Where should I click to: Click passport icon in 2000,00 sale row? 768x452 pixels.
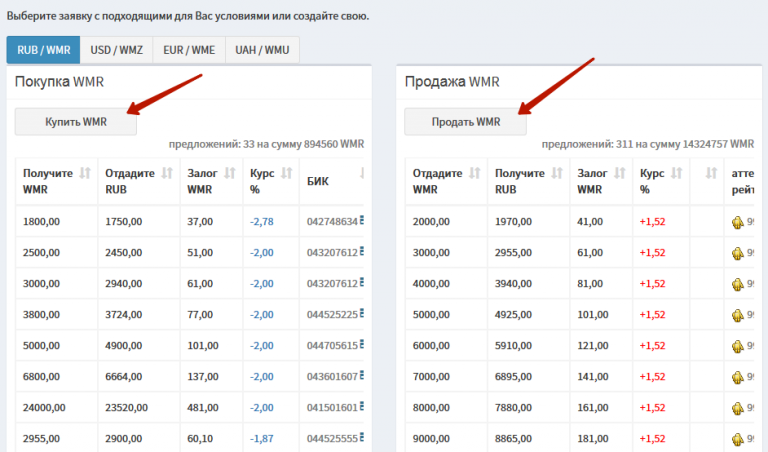coord(737,221)
